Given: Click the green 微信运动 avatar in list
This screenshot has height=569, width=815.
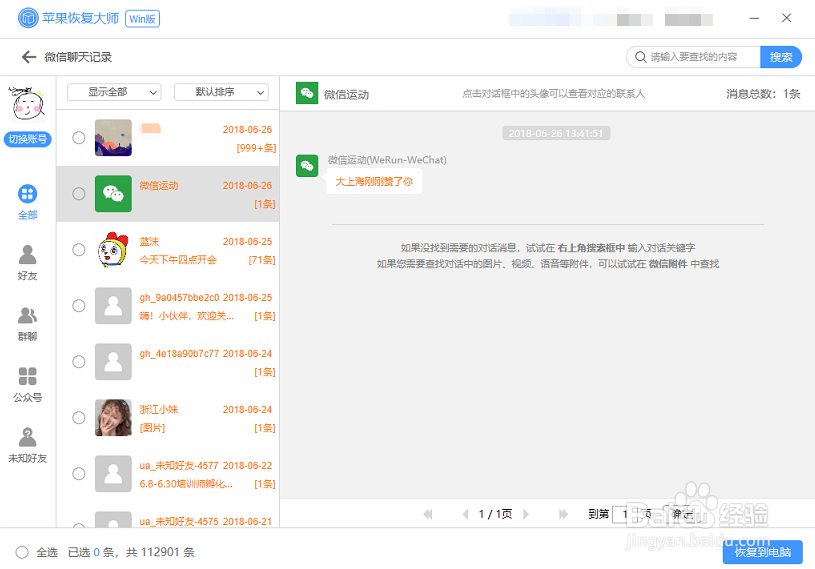Looking at the screenshot, I should click(113, 194).
